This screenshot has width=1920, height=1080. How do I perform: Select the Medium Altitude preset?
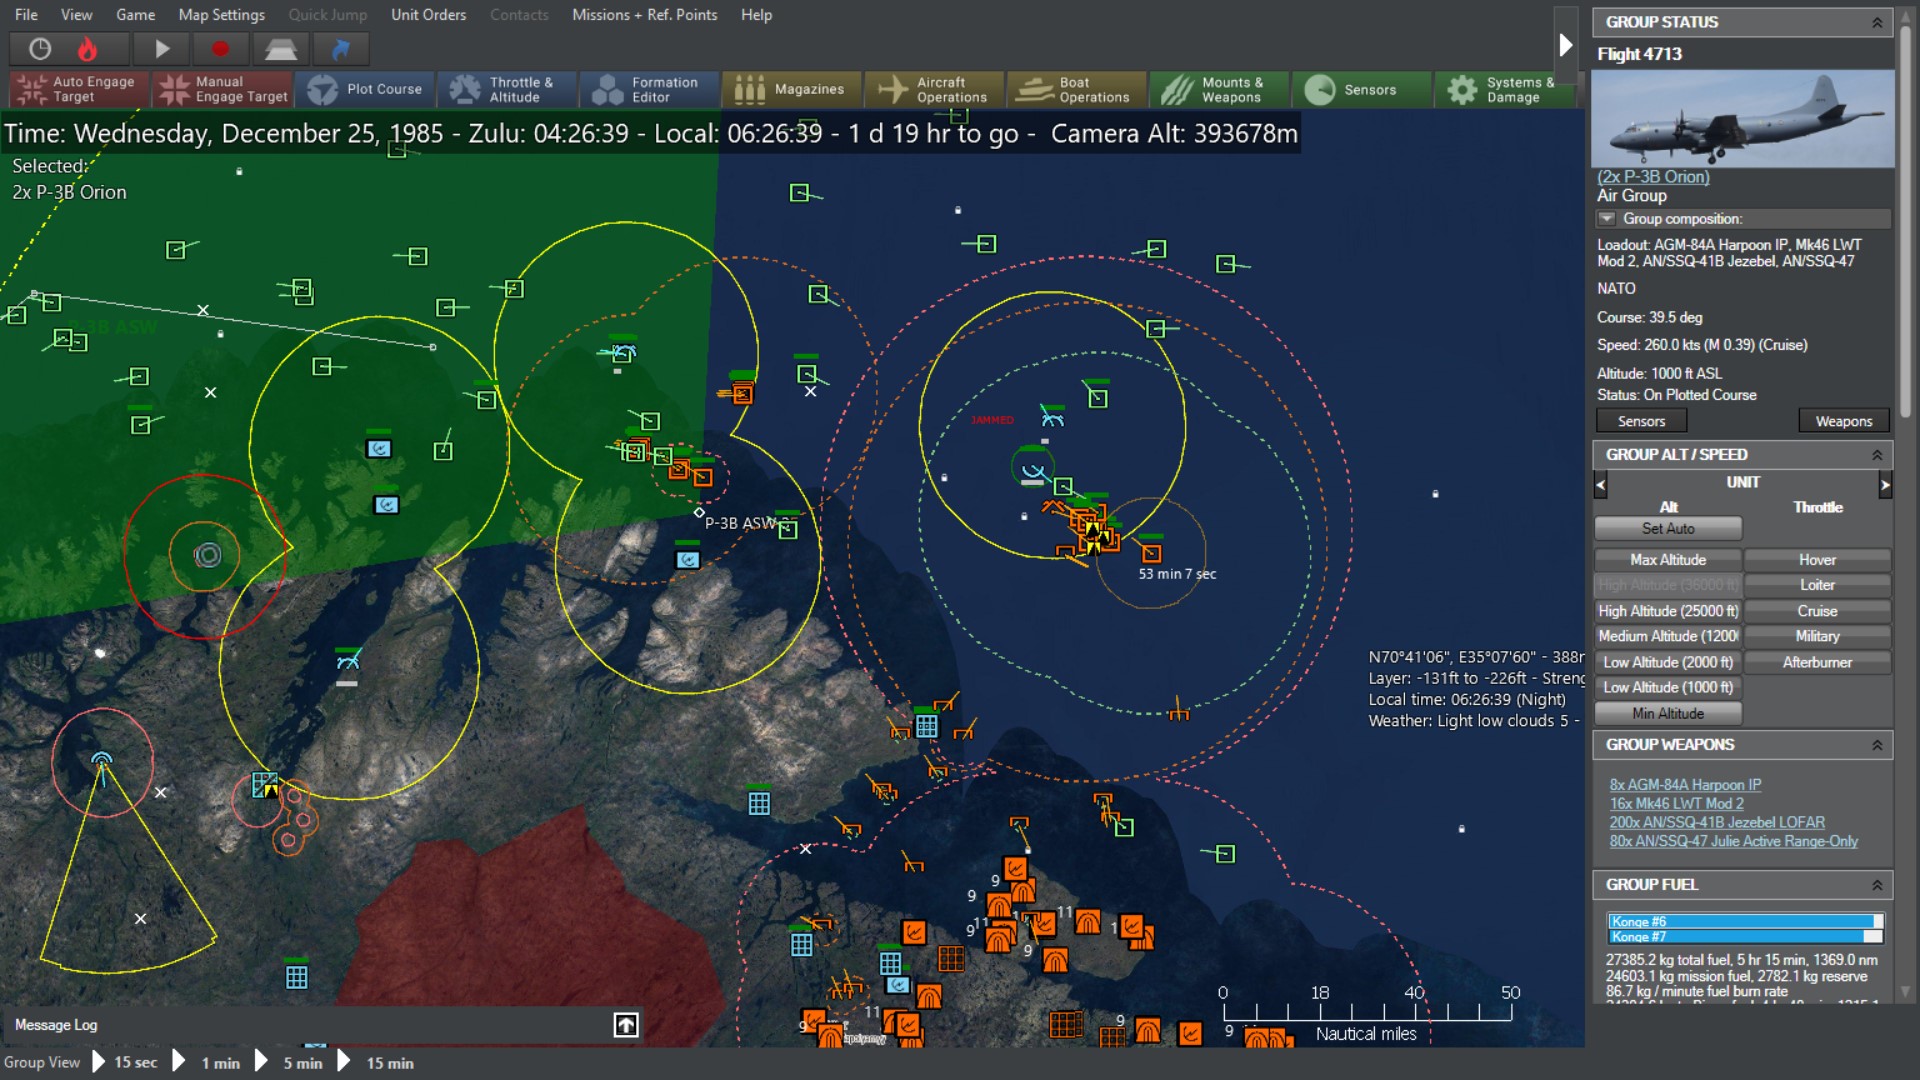(1668, 636)
